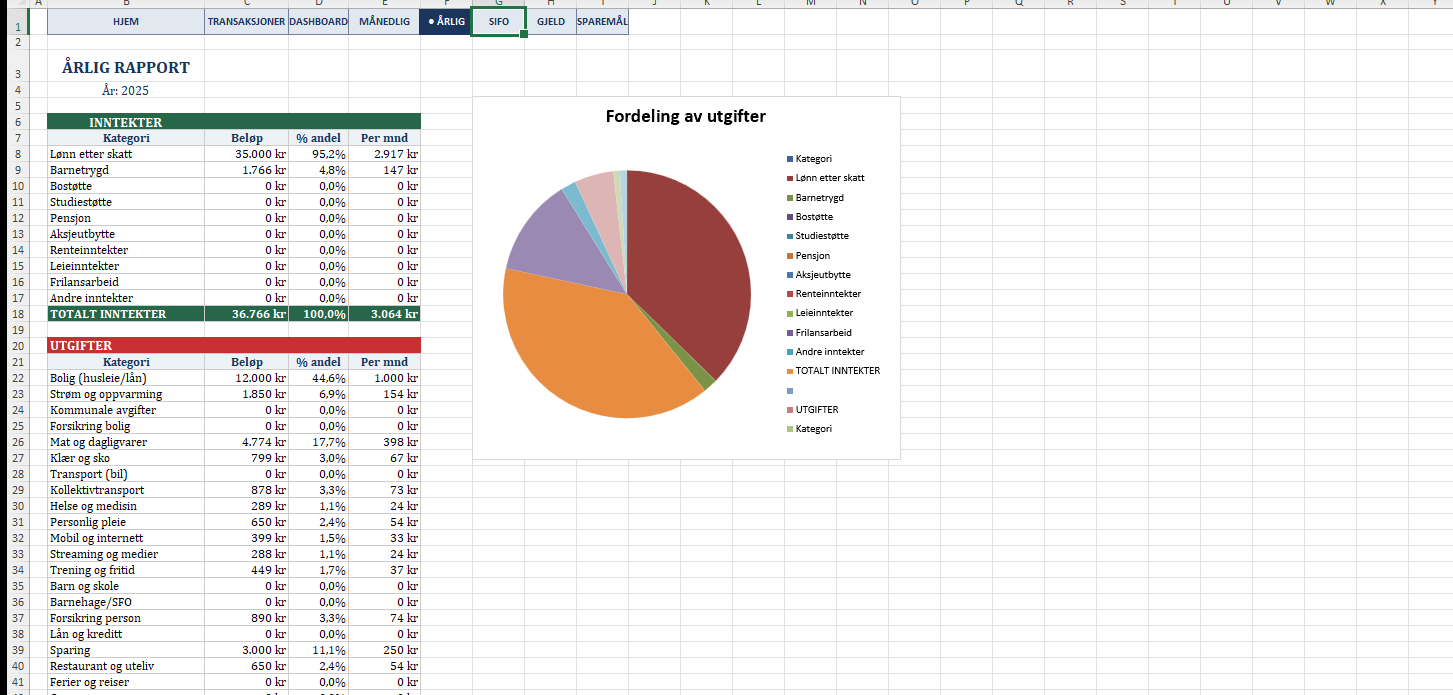Go to the TRANSAKSJONER navigation tab
This screenshot has width=1453, height=695.
click(246, 21)
